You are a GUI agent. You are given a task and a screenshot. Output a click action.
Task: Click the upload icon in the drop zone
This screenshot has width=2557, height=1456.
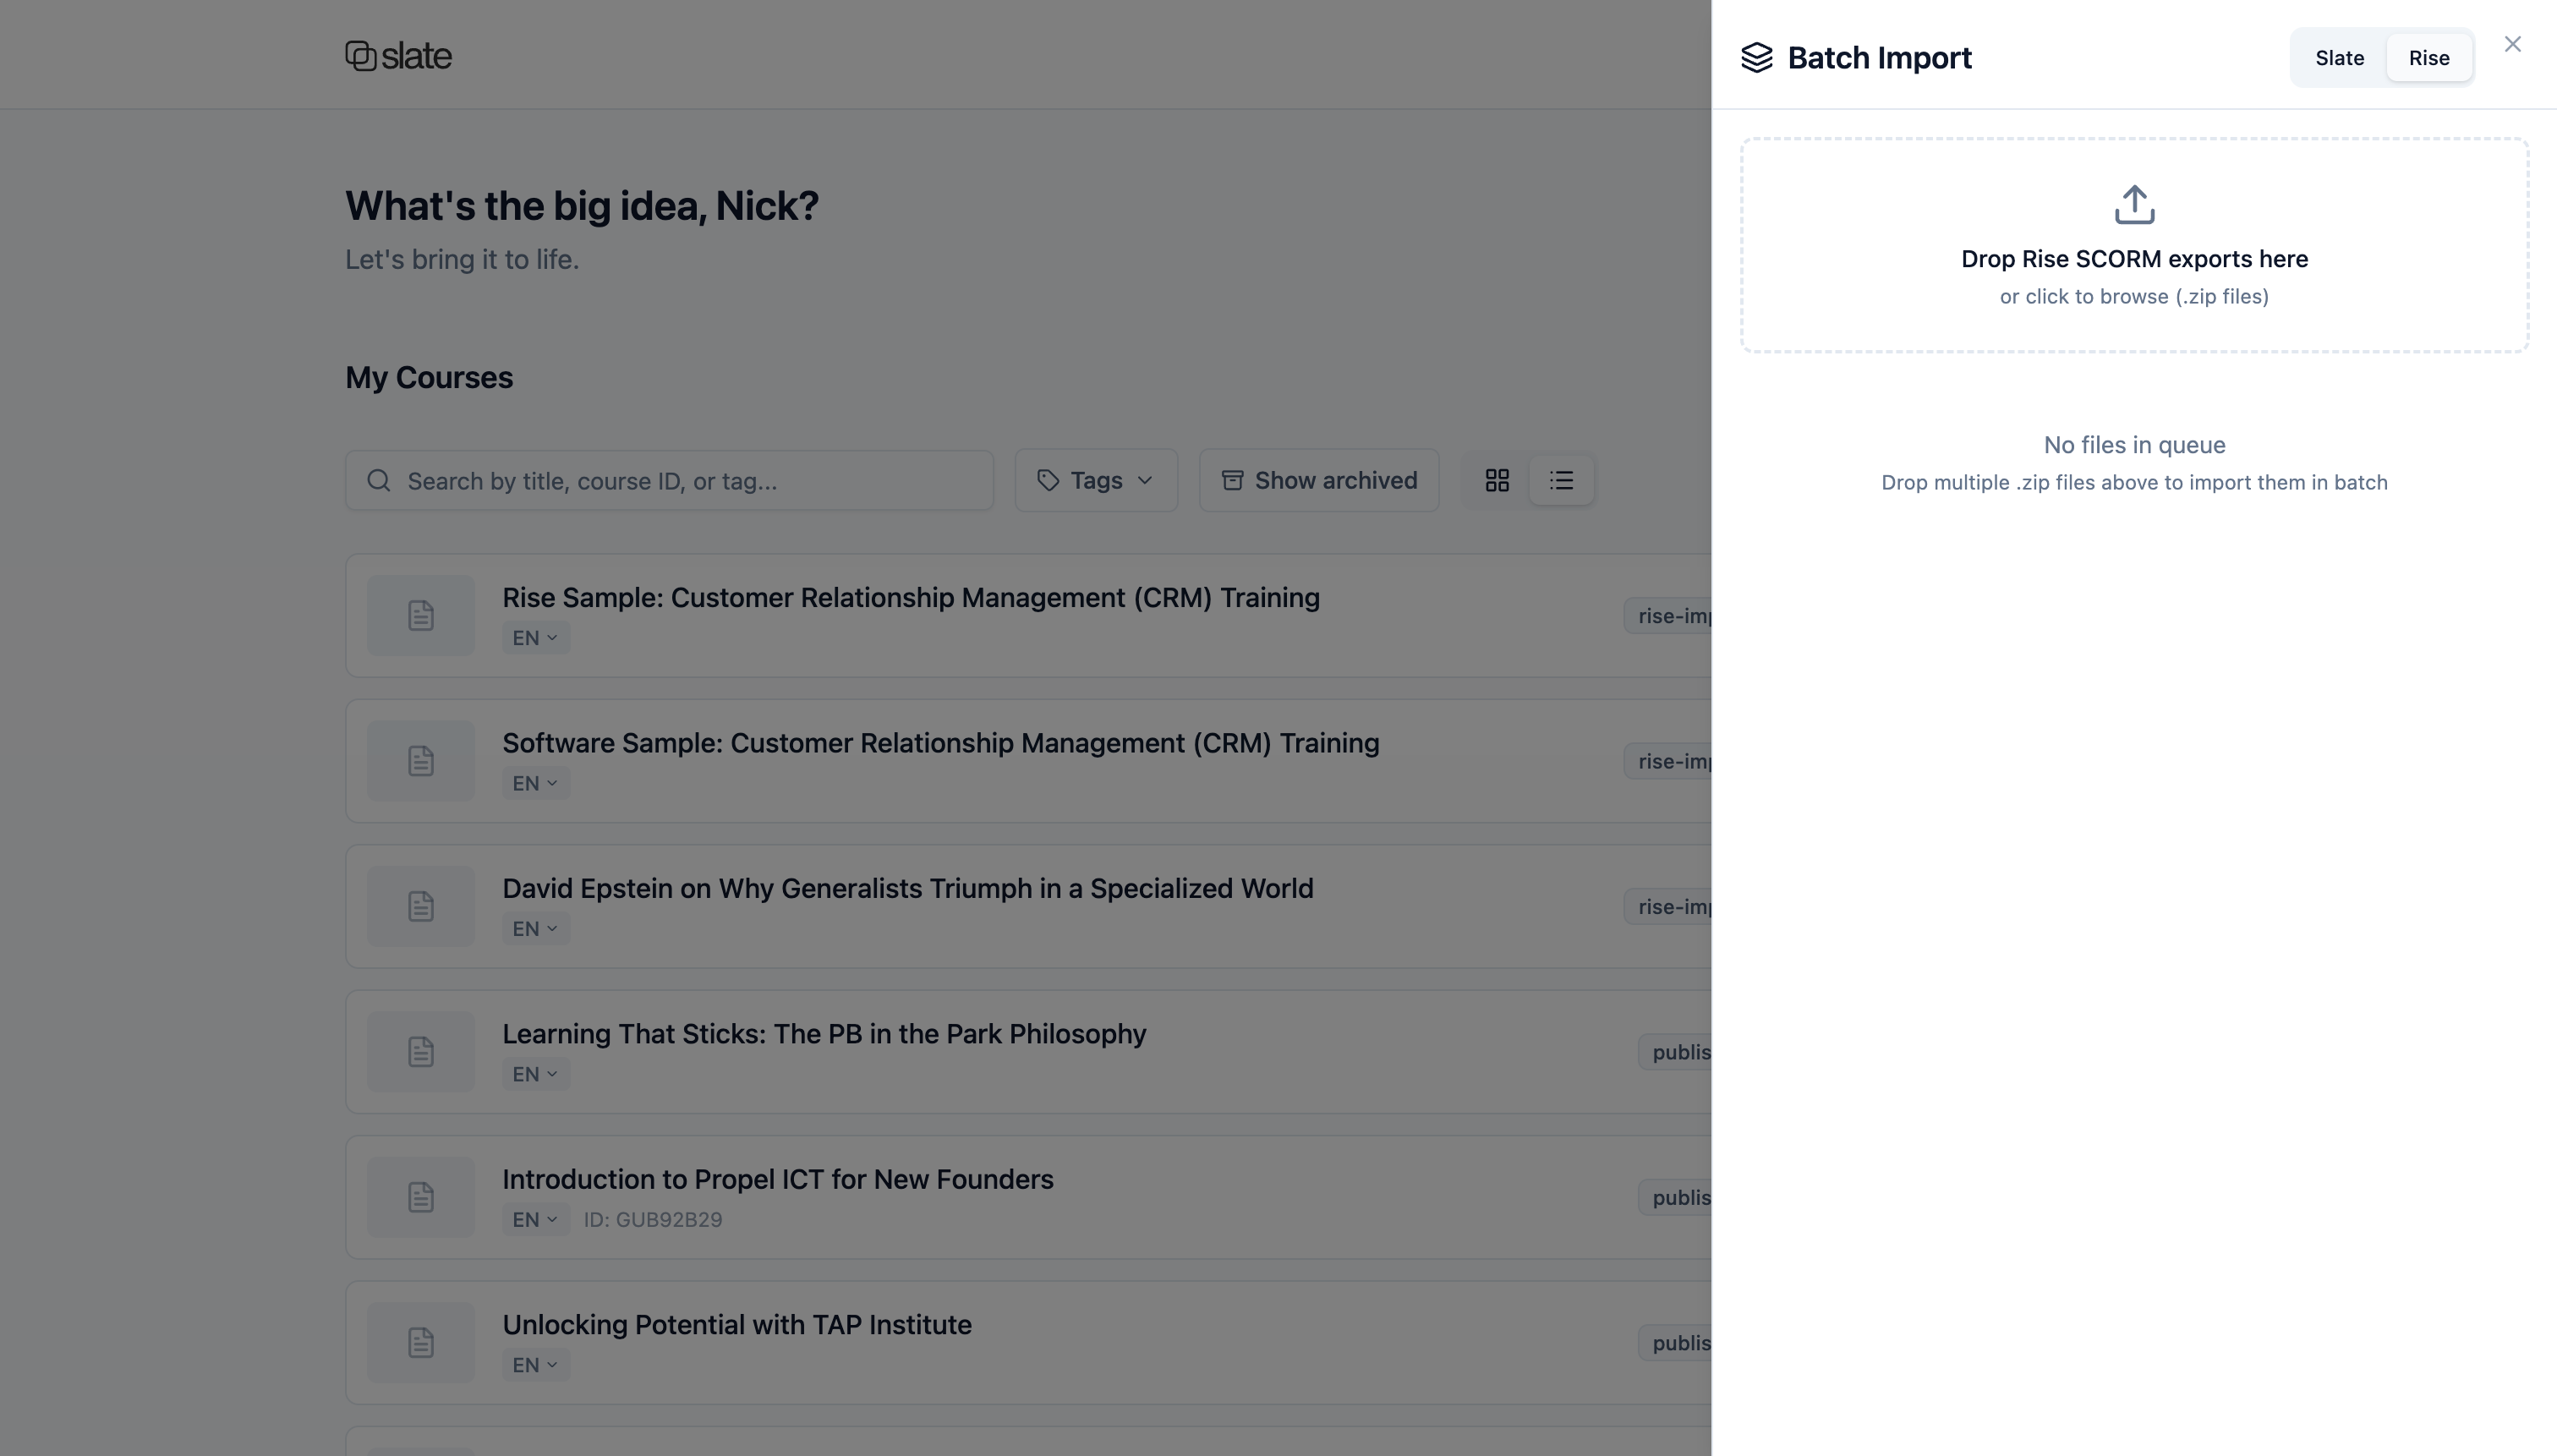[2133, 204]
